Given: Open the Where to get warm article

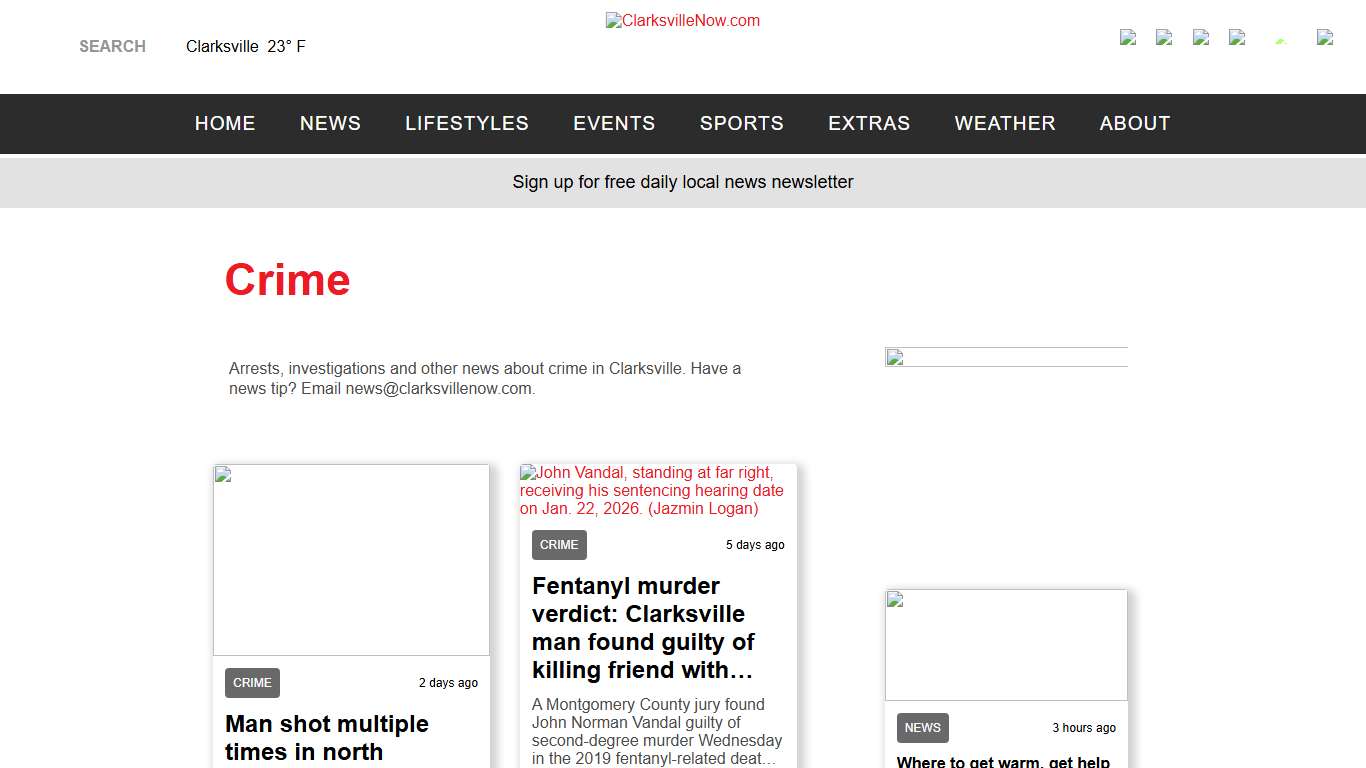Looking at the screenshot, I should point(1003,761).
